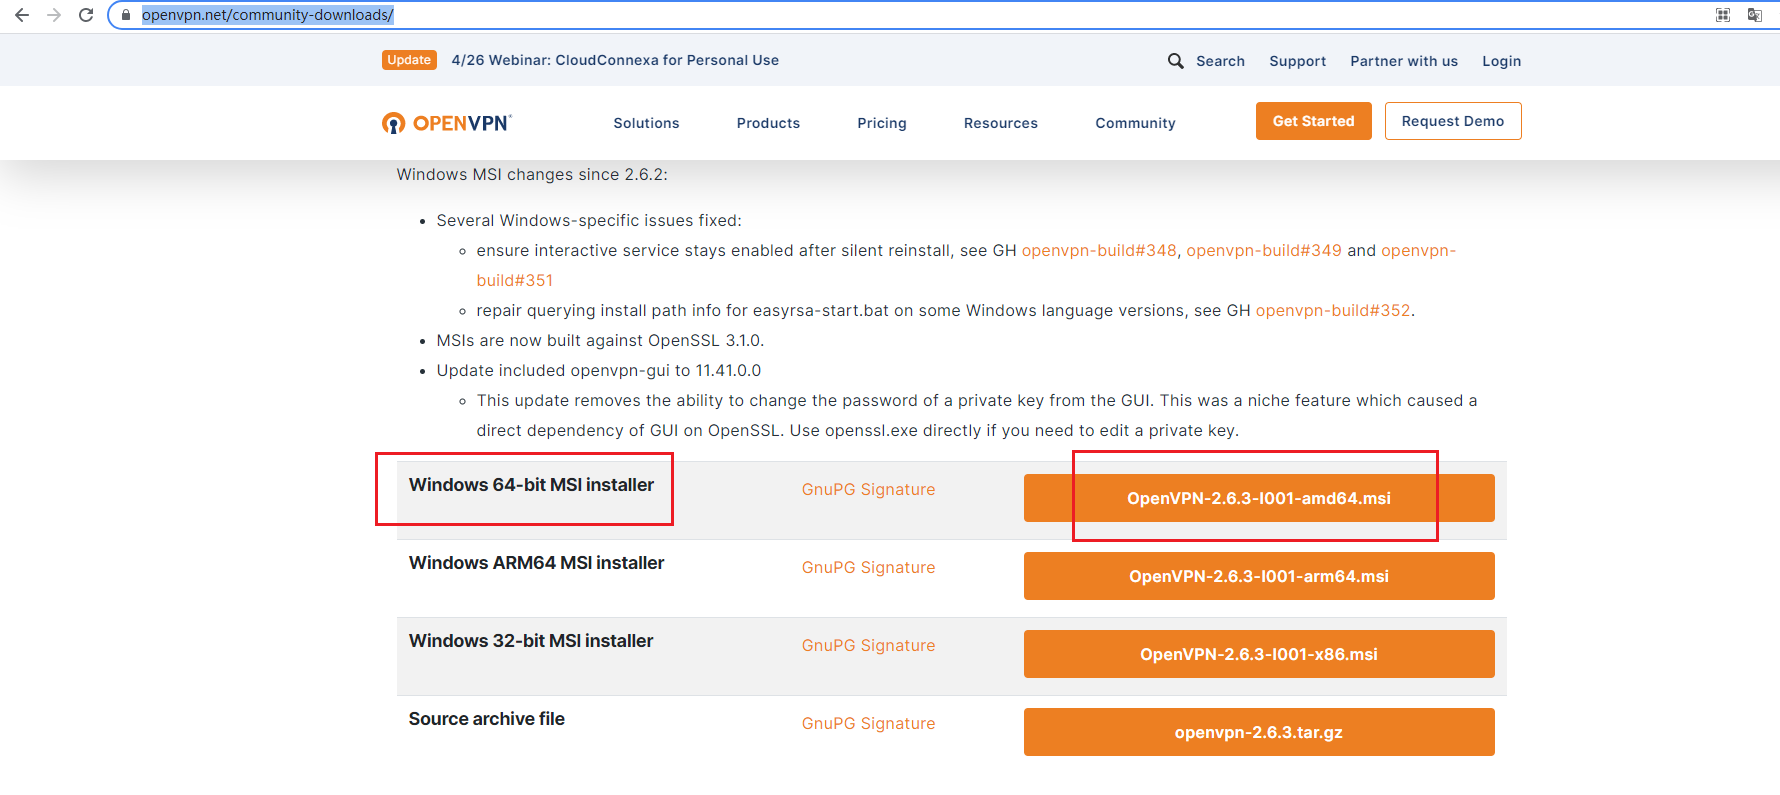Screen dimensions: 1780x795
Task: Click the Request Demo button
Action: (1453, 121)
